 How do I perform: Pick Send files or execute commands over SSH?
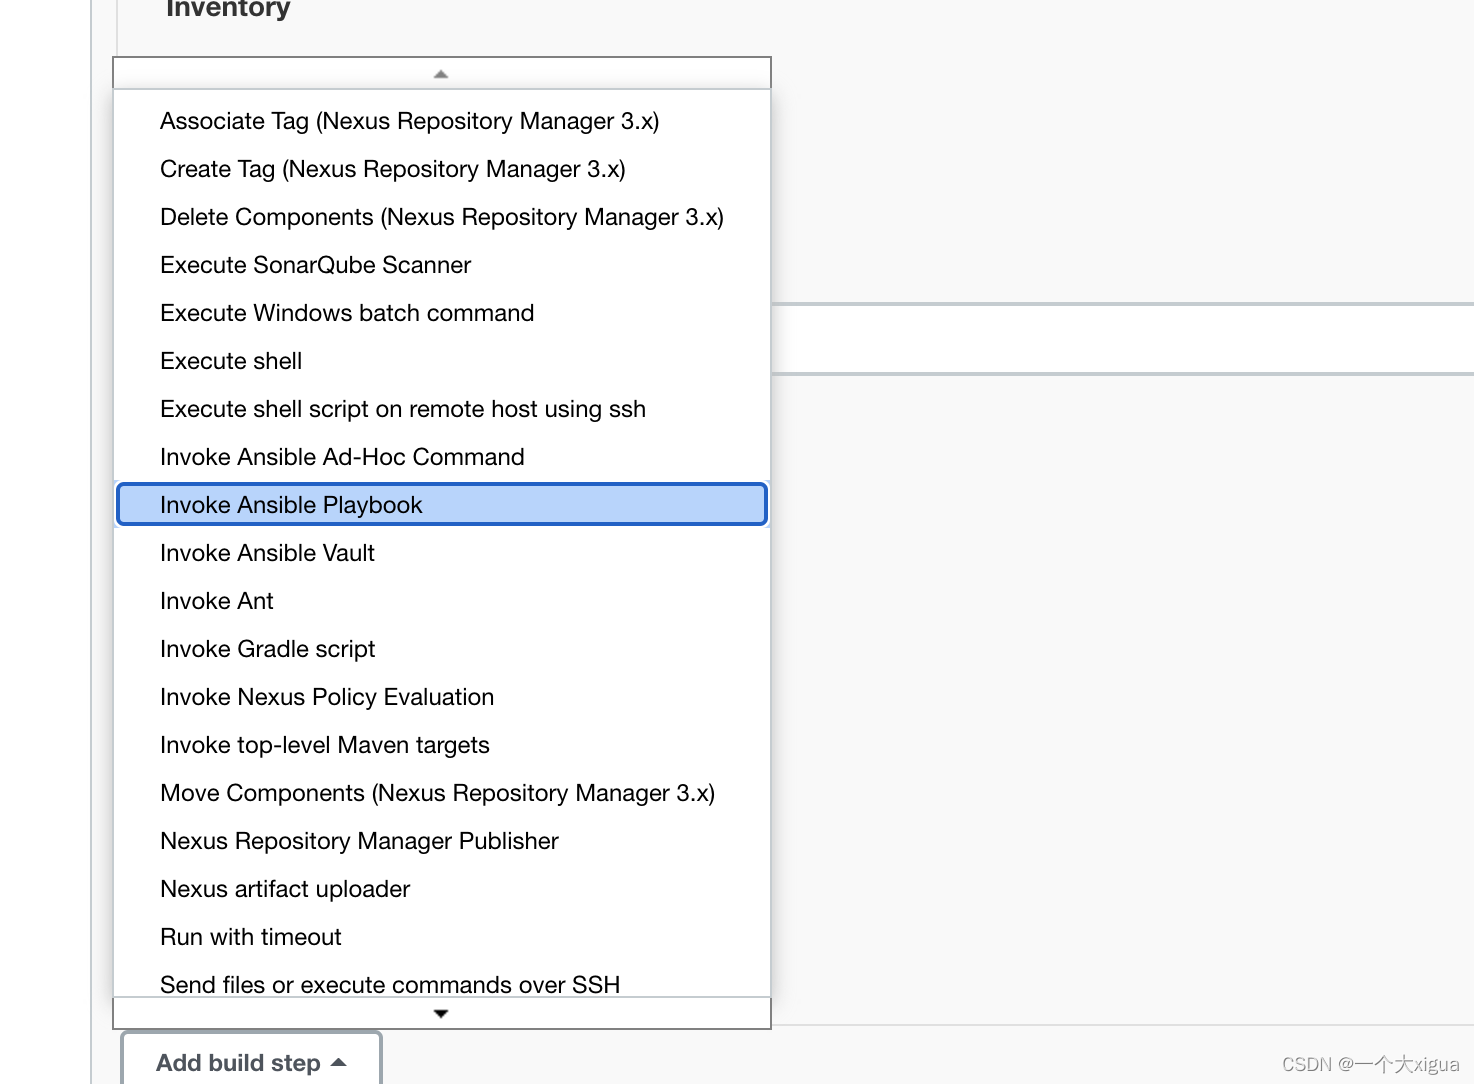coord(390,984)
